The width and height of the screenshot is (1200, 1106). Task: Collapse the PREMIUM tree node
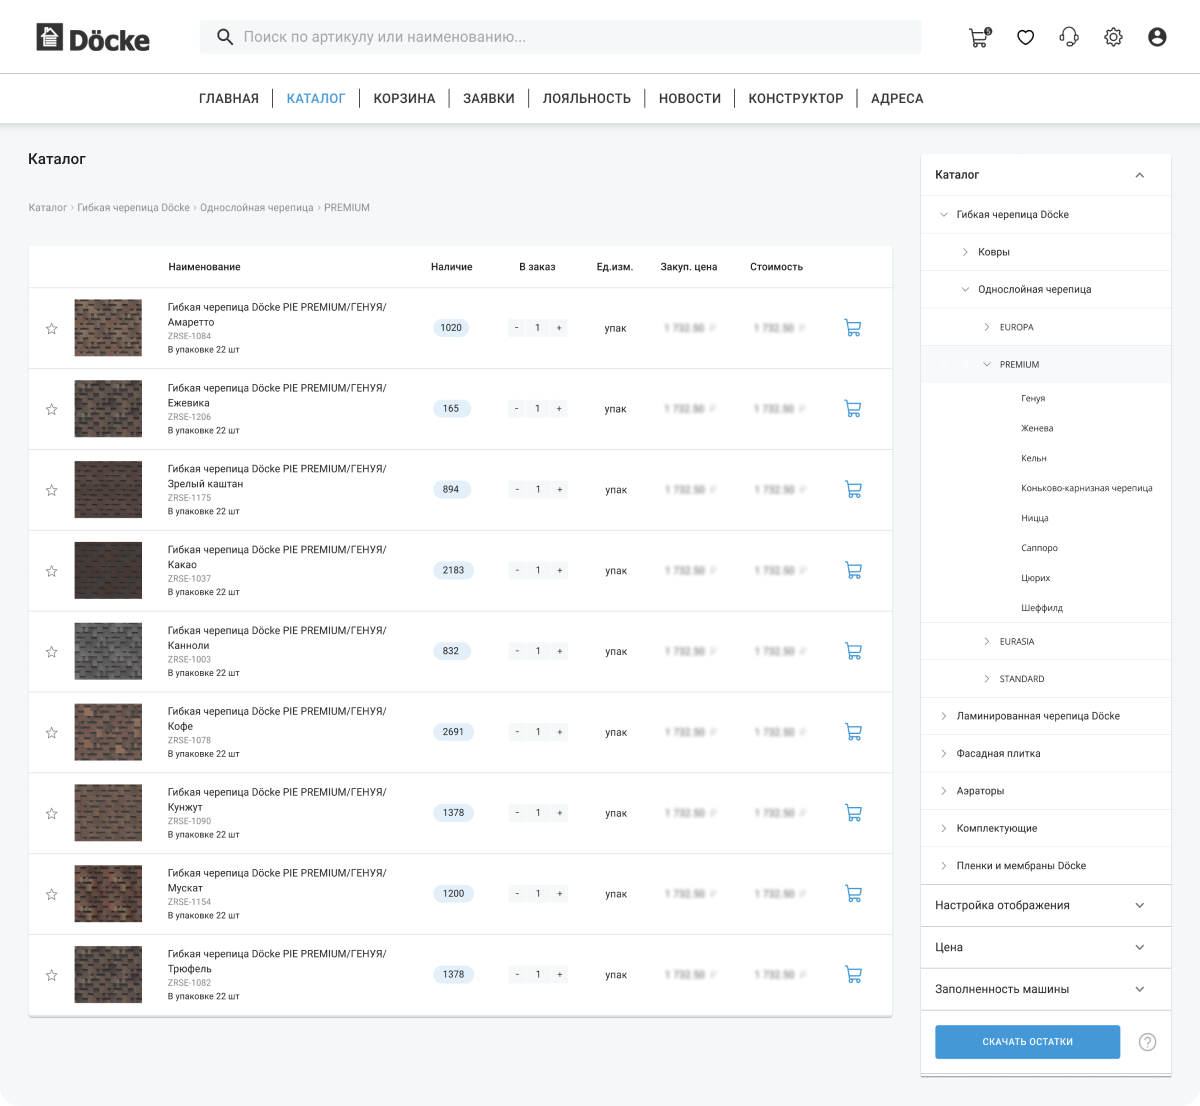(987, 365)
